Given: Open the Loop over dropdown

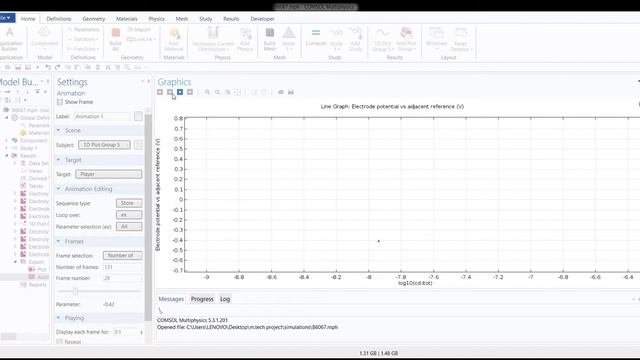Looking at the screenshot, I should (129, 215).
